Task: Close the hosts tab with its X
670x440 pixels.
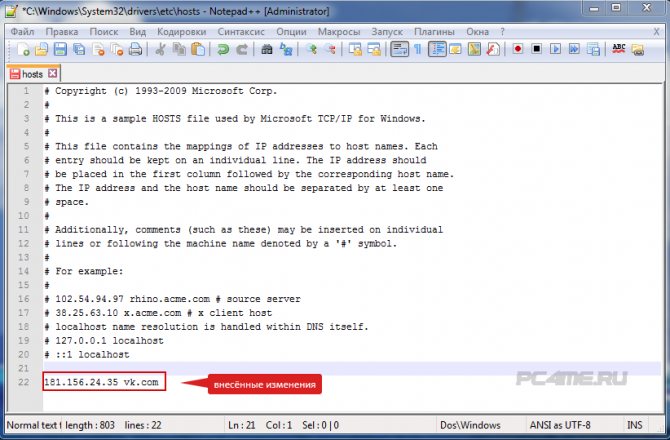Action: tap(53, 73)
